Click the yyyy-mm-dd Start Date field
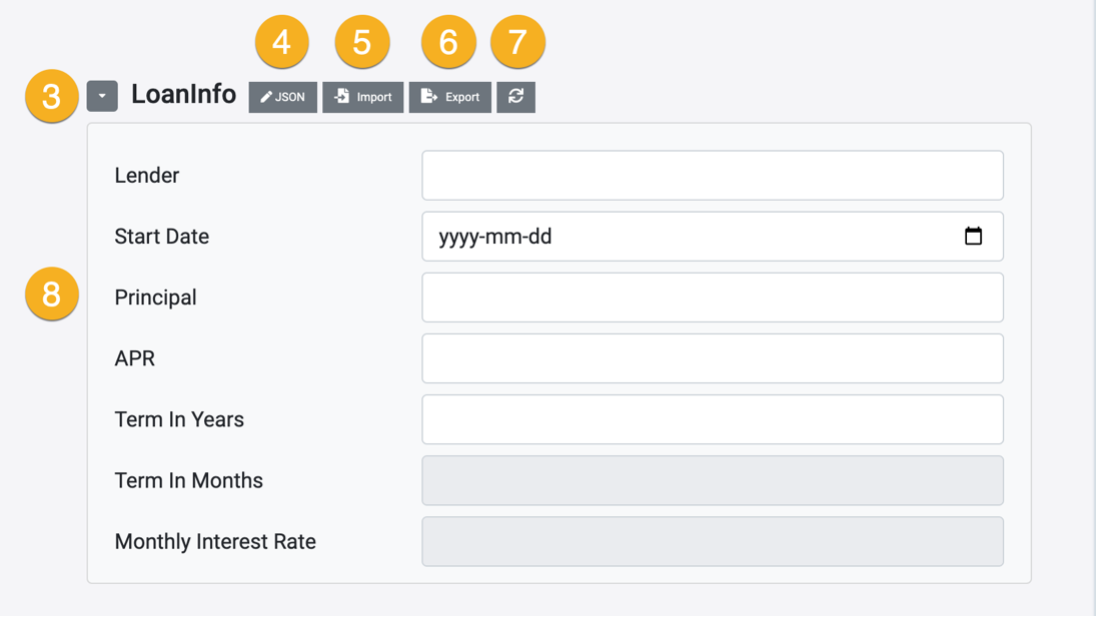Viewport: 1100px width, 620px height. click(x=690, y=237)
